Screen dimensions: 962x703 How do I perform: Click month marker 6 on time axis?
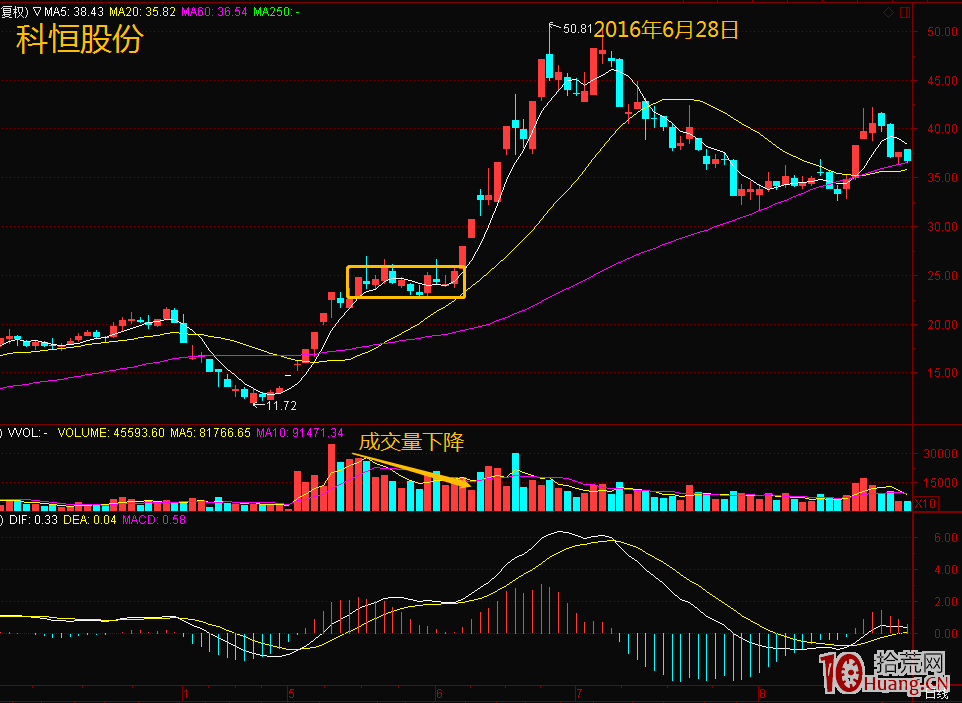click(x=439, y=694)
